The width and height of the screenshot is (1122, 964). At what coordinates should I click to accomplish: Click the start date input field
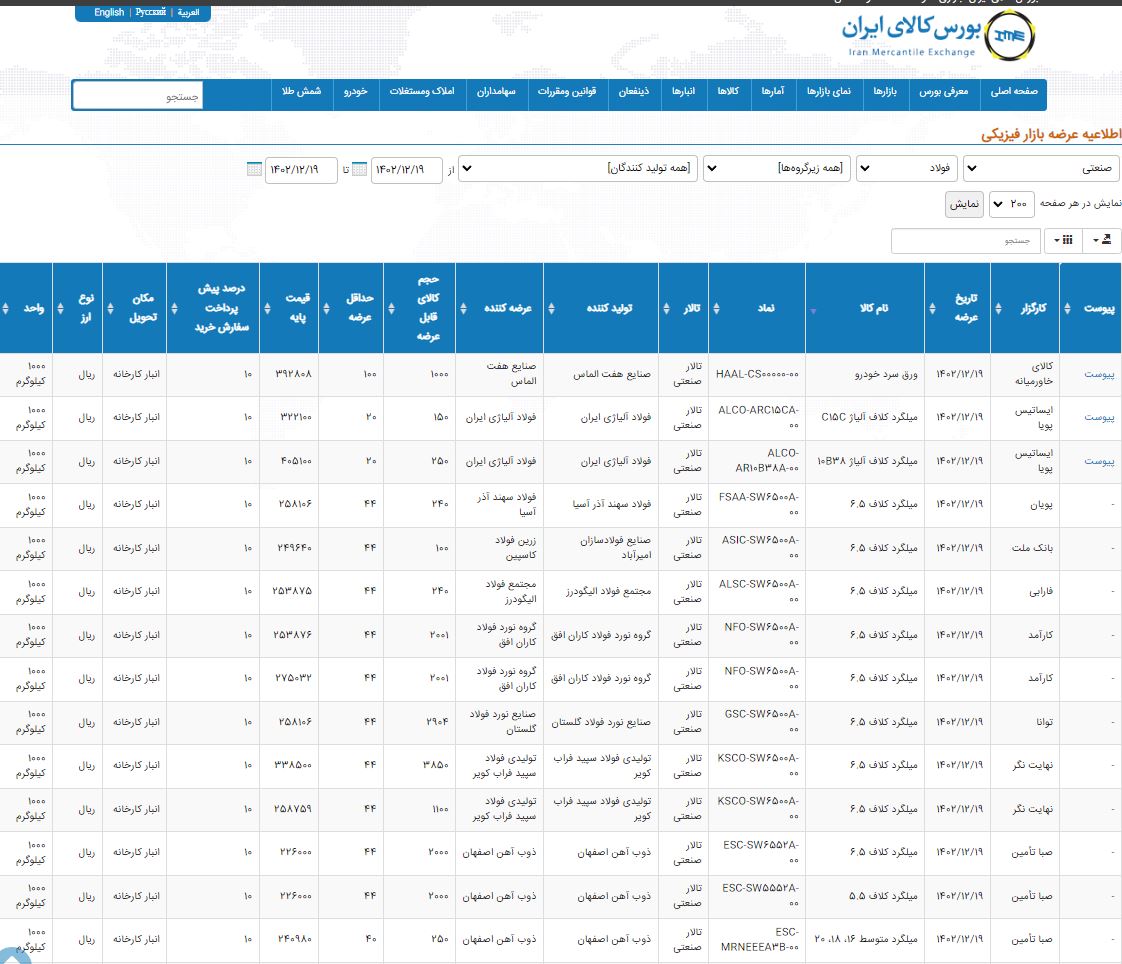coord(406,170)
